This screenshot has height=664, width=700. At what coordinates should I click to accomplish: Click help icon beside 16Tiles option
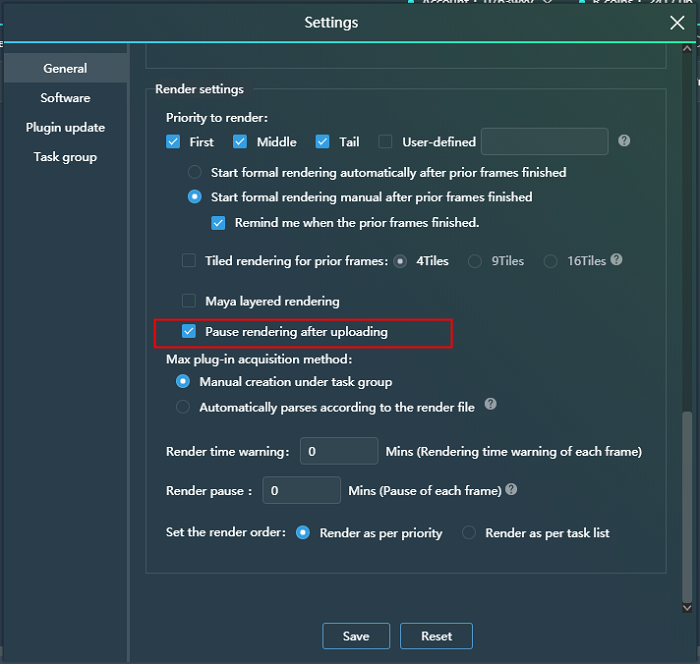(616, 260)
